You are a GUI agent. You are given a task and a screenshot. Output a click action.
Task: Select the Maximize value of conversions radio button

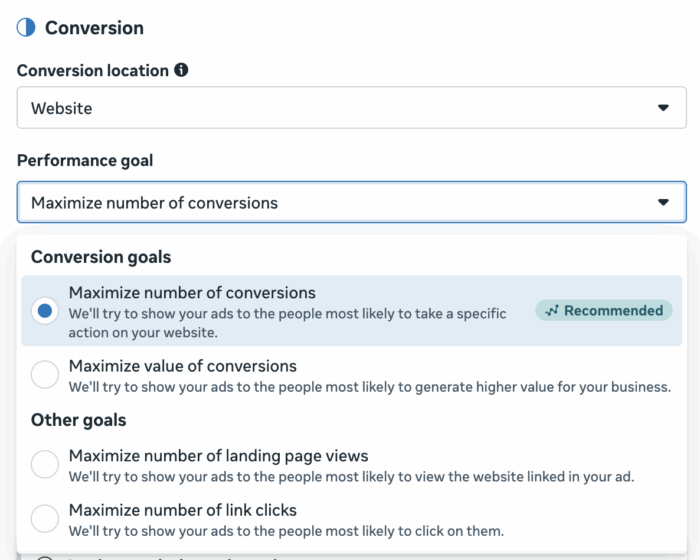point(45,375)
